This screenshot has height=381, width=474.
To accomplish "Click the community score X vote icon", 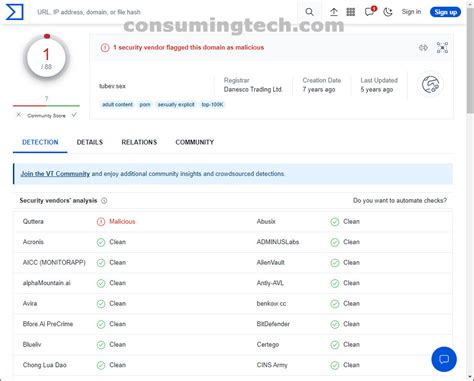I will (x=19, y=115).
